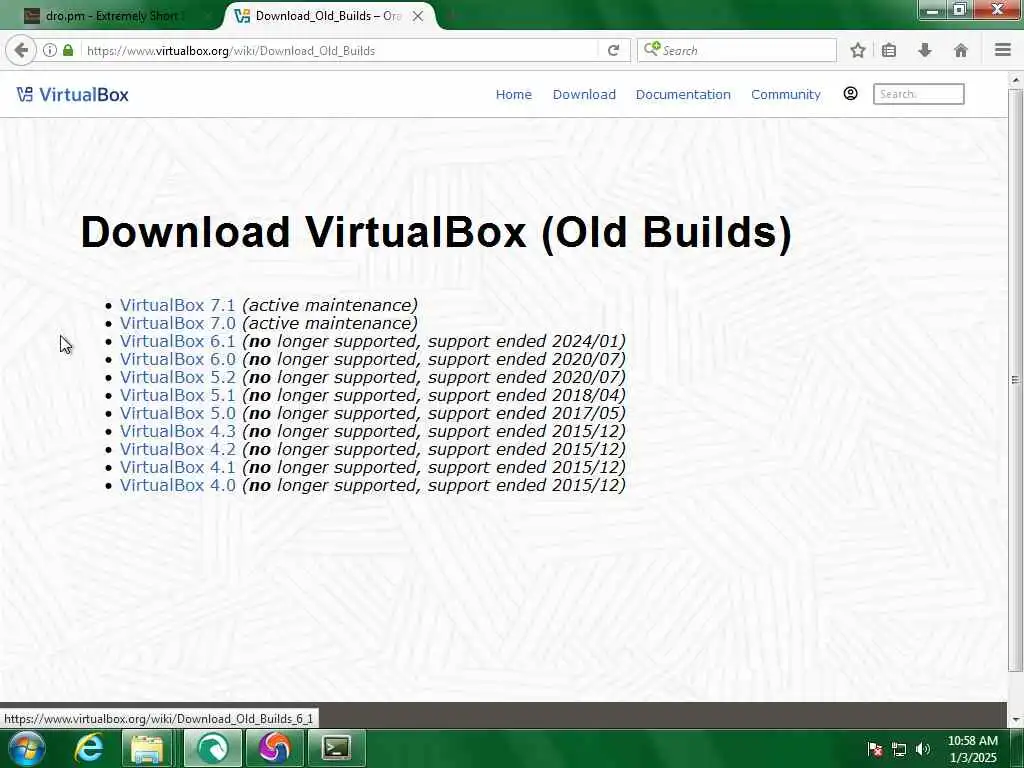
Task: Show bookmarks list icon in toolbar
Action: 889,50
